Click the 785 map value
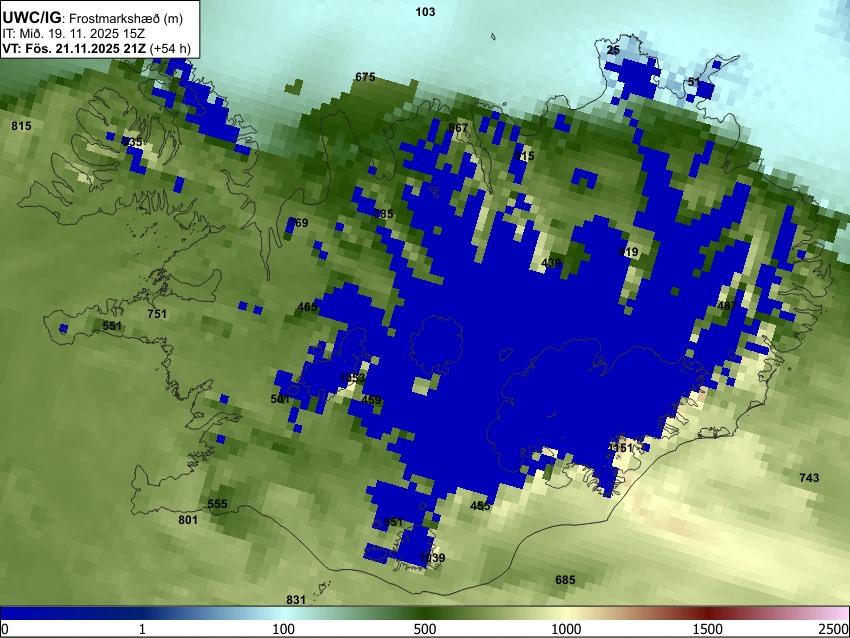 [x=384, y=214]
